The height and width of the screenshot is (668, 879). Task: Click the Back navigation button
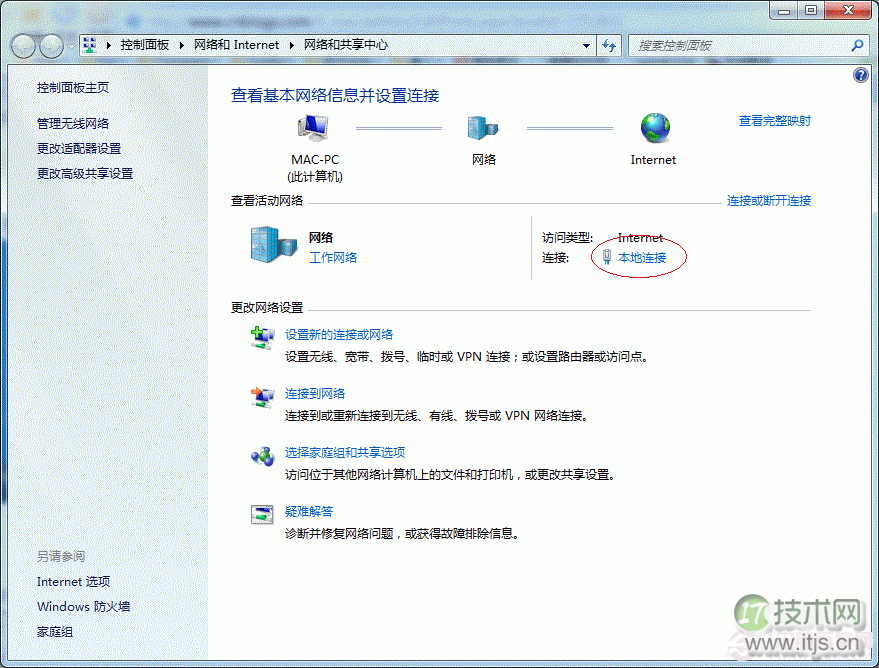tap(24, 46)
